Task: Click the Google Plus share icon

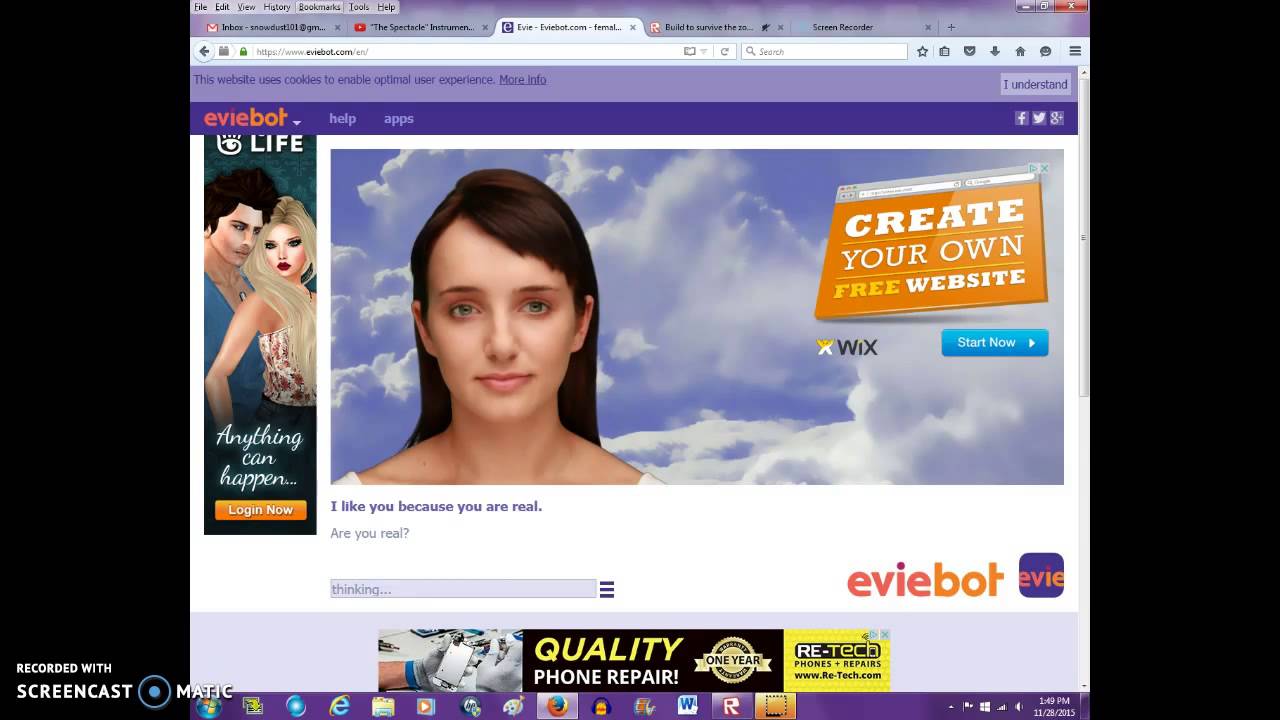Action: pos(1056,118)
